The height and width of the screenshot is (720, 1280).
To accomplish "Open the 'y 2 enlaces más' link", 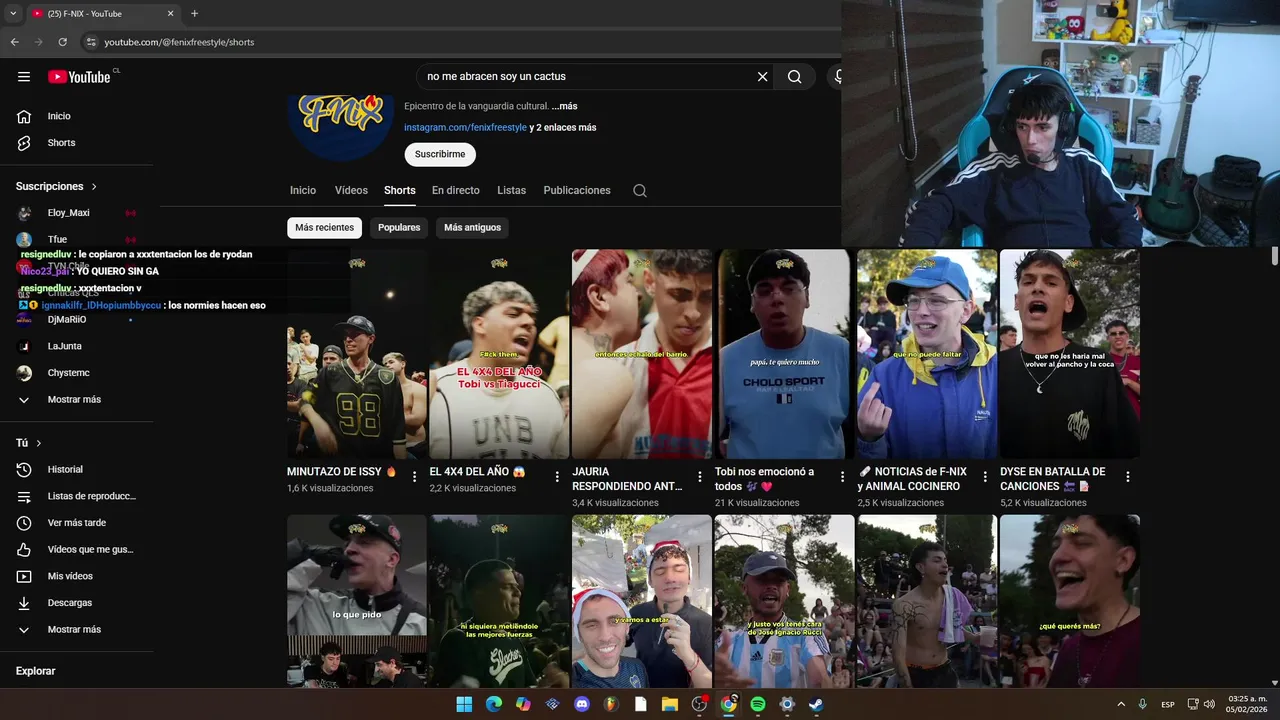I will [563, 128].
